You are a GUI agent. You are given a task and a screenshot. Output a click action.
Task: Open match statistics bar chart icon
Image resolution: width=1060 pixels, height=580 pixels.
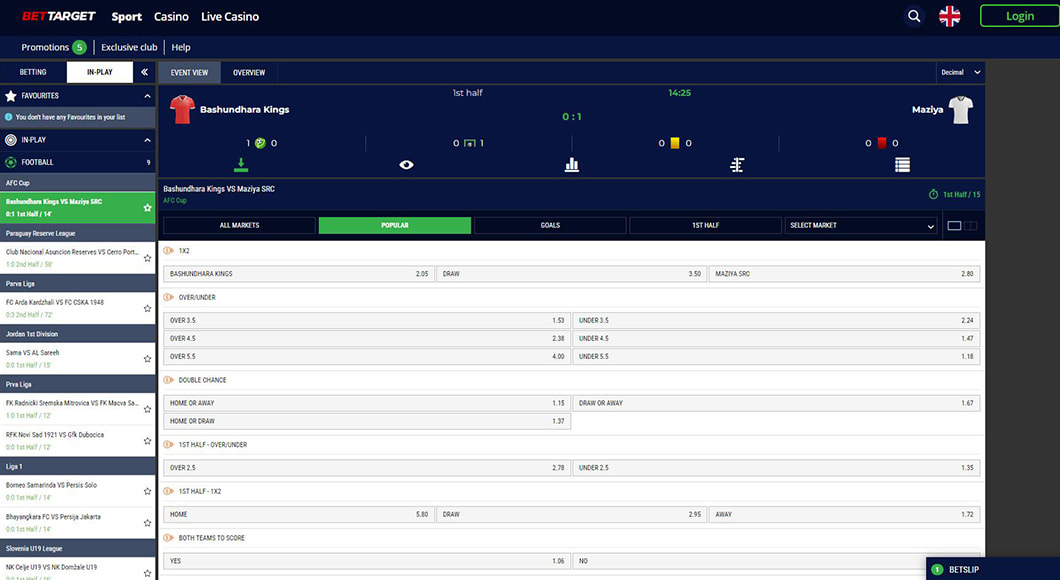pyautogui.click(x=572, y=164)
